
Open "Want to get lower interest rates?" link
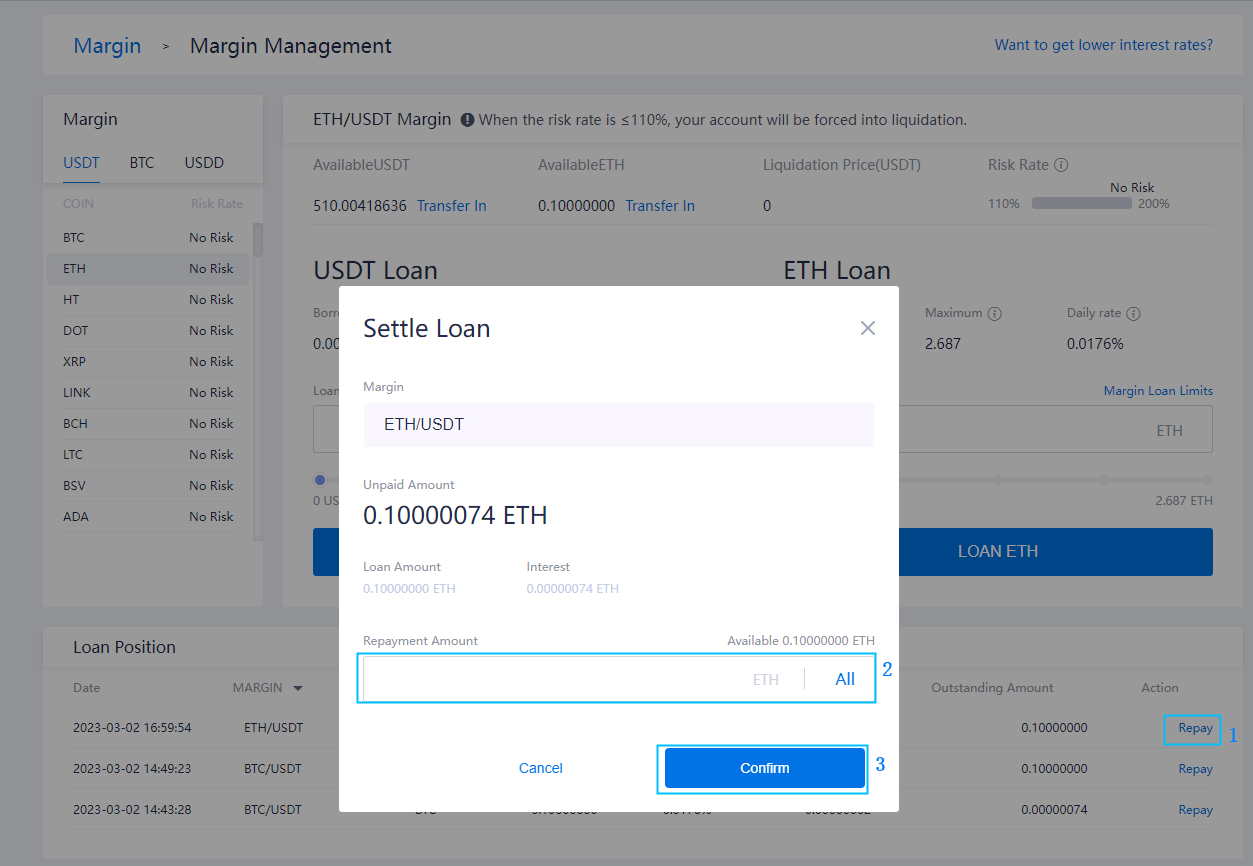point(1103,45)
